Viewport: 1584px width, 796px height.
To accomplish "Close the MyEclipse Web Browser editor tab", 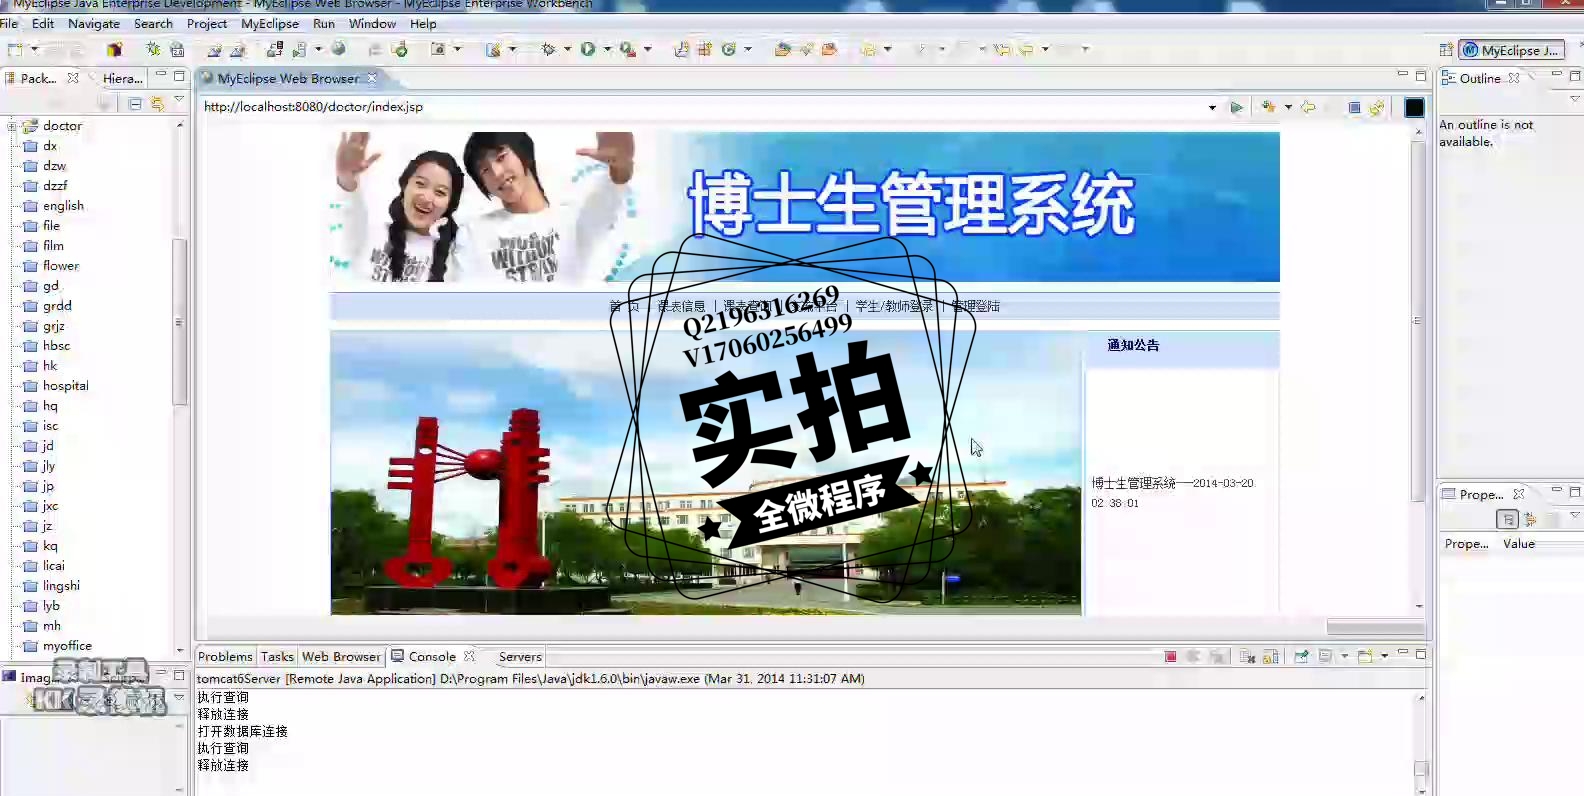I will point(372,78).
